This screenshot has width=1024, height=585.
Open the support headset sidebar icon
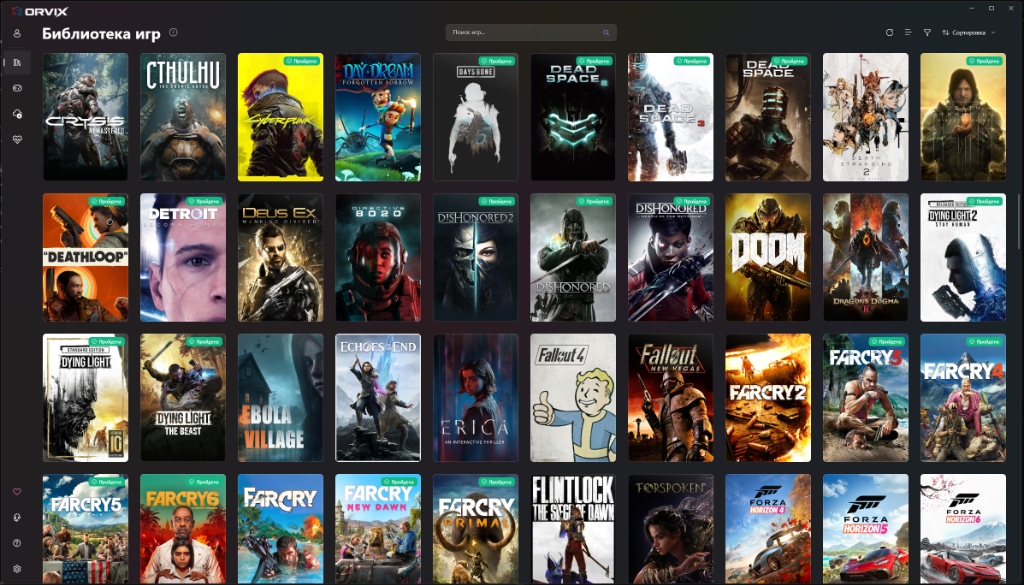click(x=17, y=517)
